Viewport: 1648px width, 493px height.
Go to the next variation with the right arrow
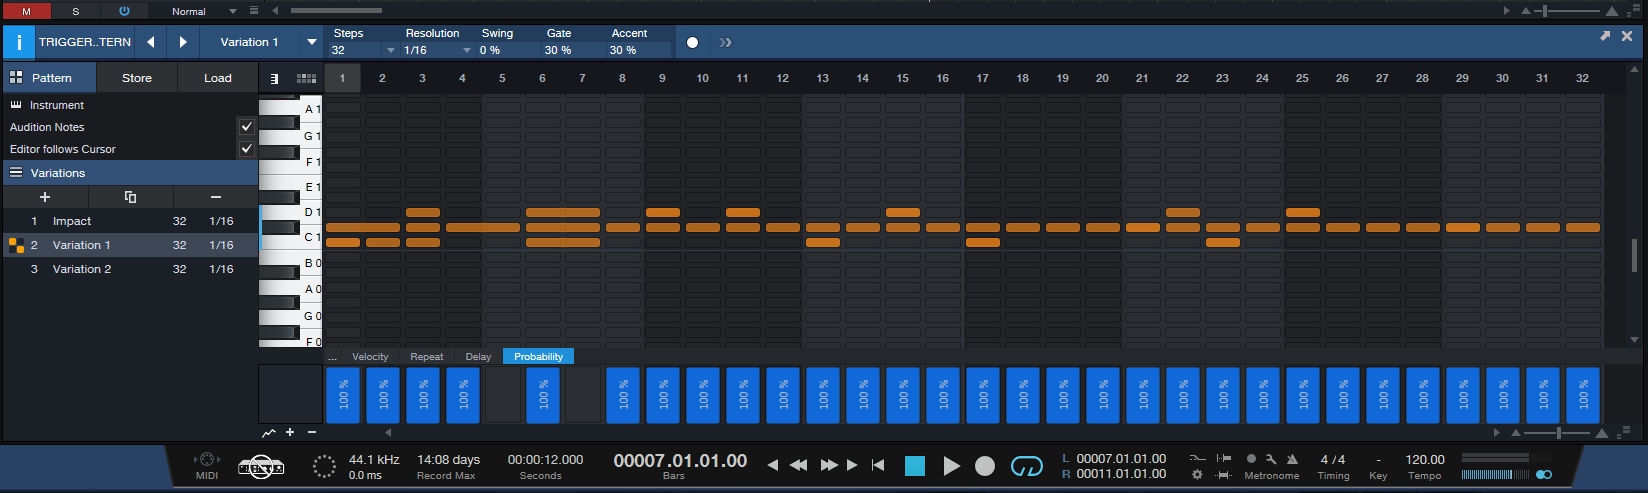183,42
